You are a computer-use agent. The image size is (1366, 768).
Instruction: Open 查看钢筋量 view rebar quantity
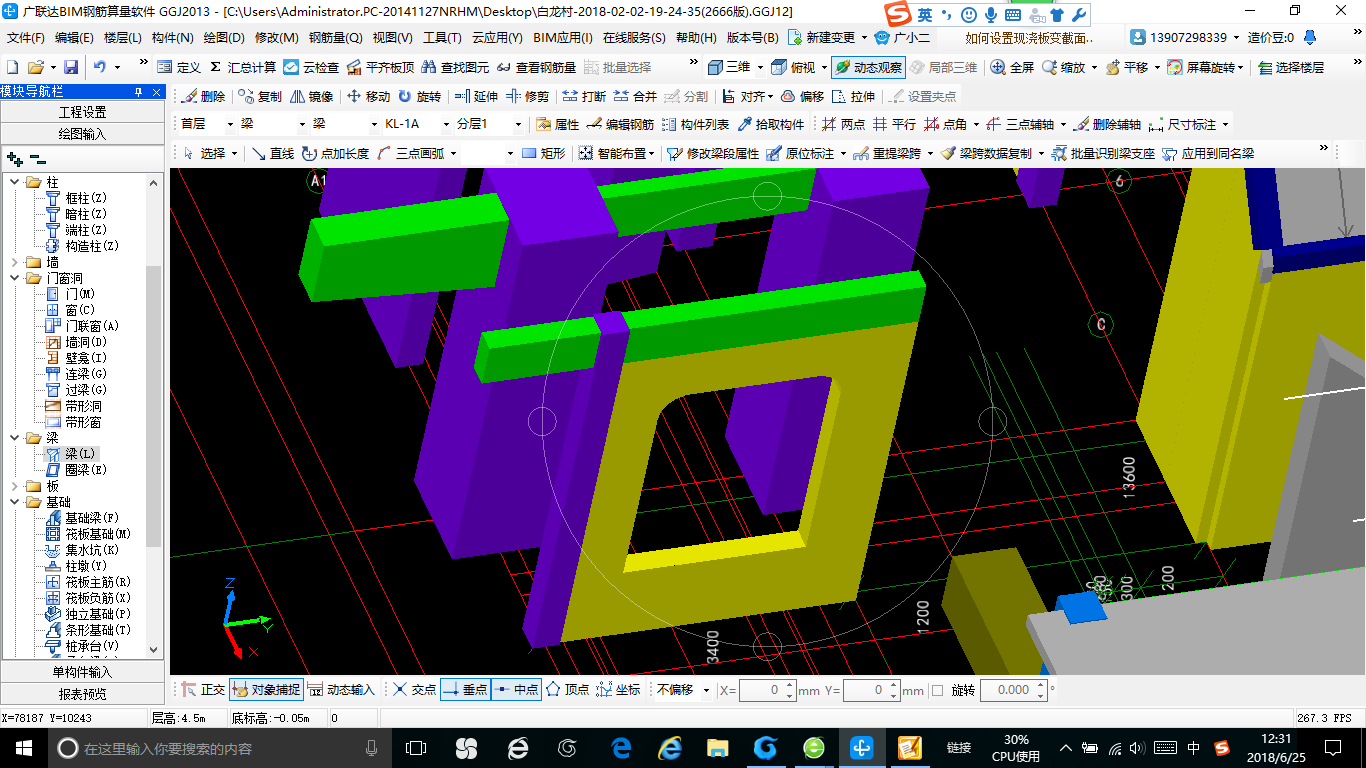pyautogui.click(x=536, y=67)
